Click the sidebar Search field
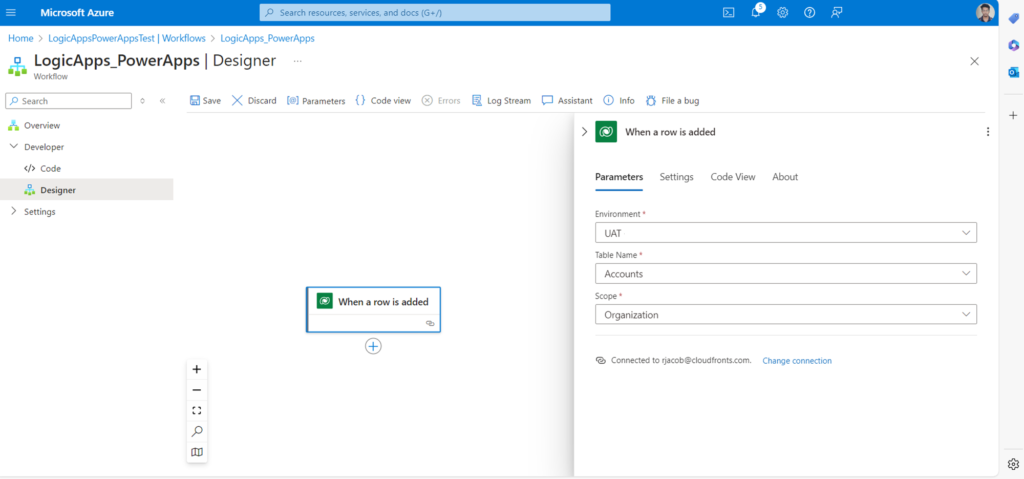 pos(69,101)
